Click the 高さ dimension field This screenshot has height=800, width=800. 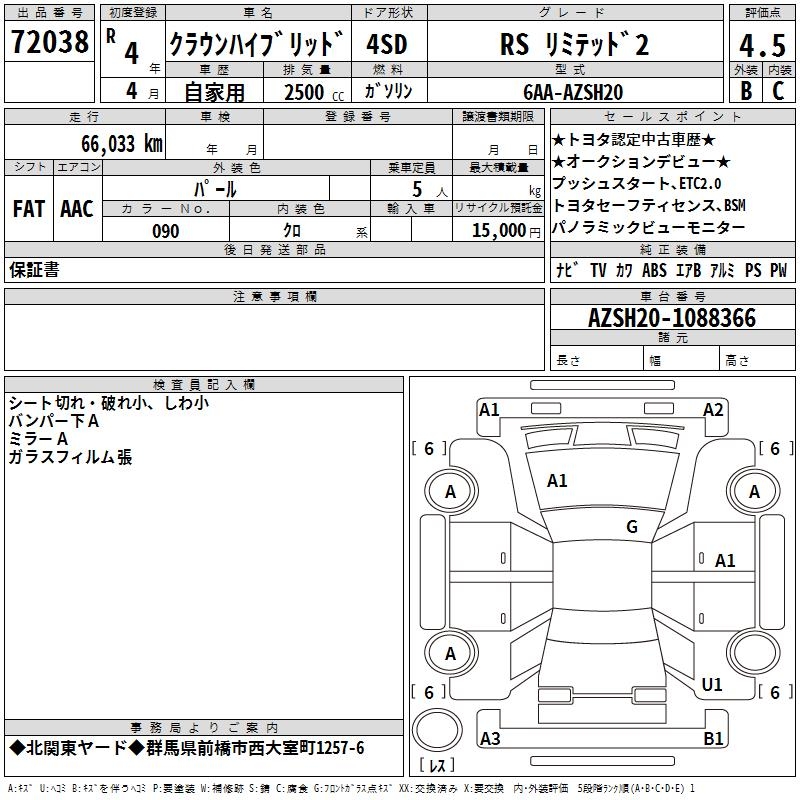click(757, 360)
